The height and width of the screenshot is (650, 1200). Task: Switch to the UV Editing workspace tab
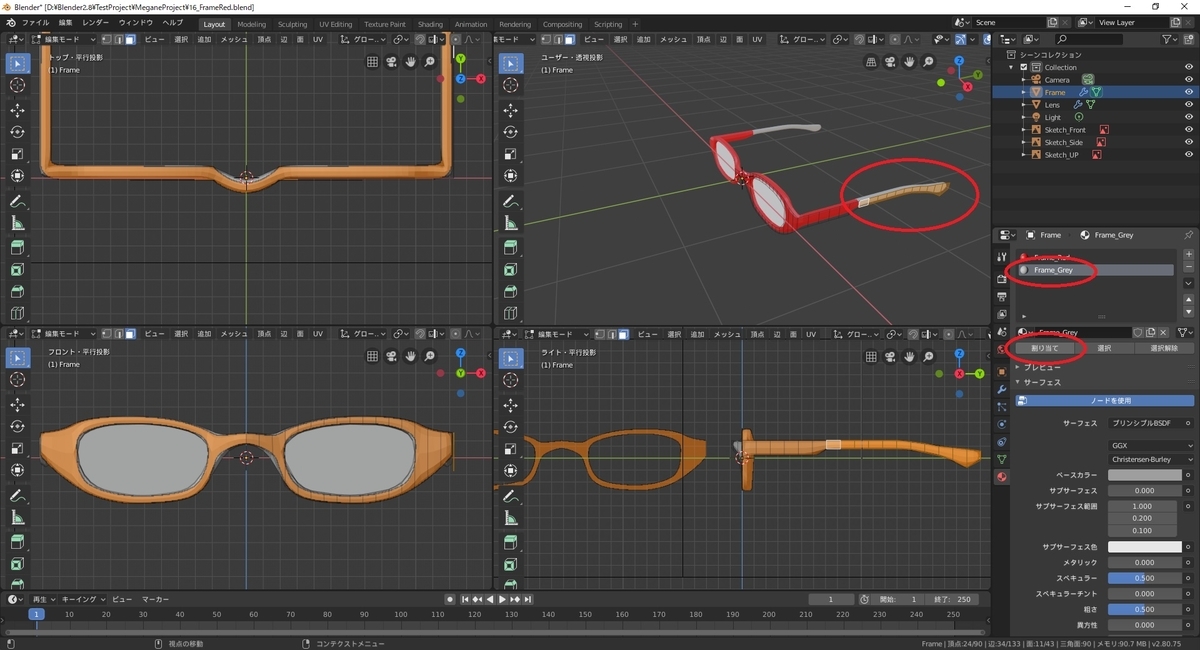335,24
